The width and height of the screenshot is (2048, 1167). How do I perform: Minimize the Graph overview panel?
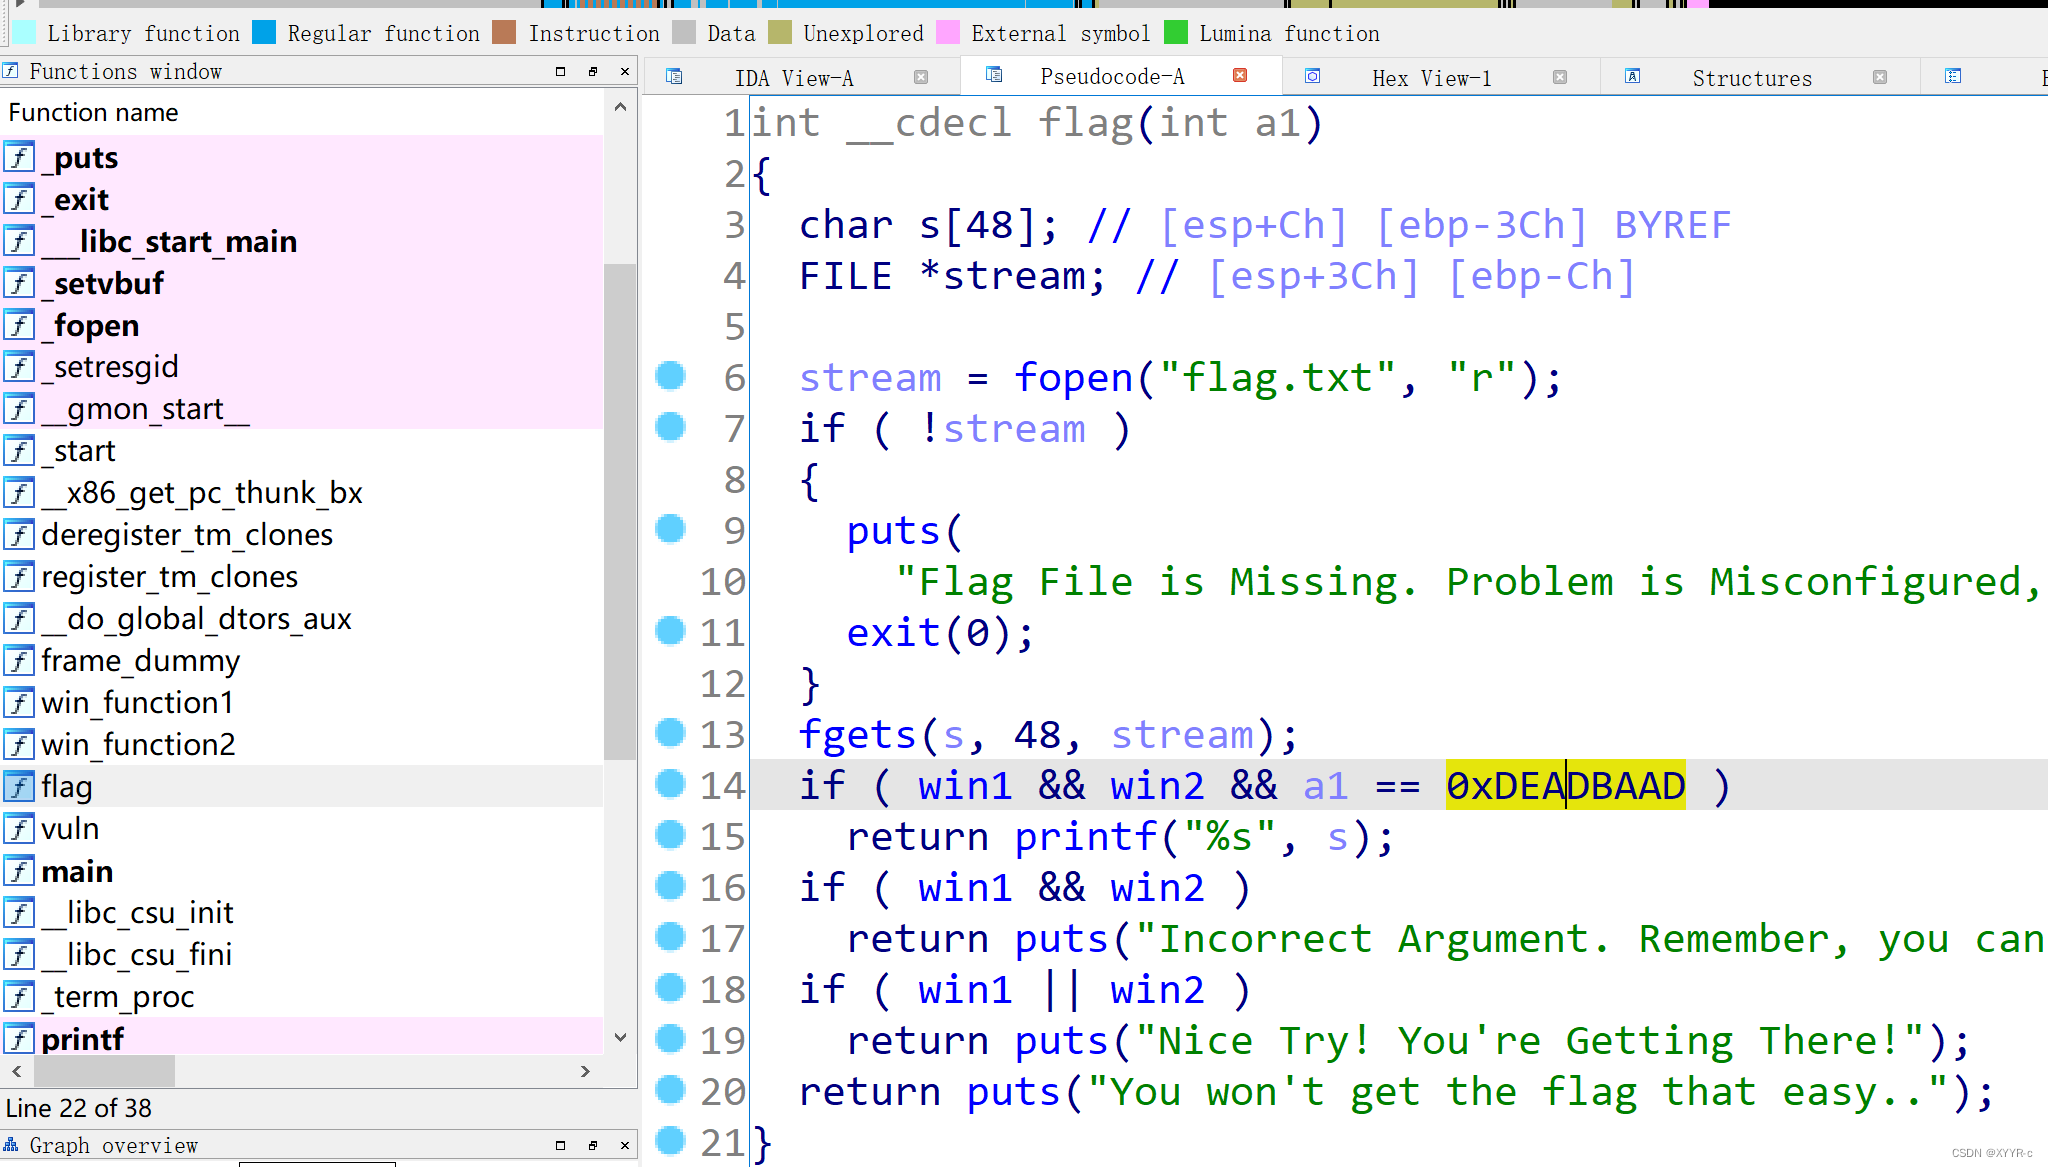pos(560,1146)
